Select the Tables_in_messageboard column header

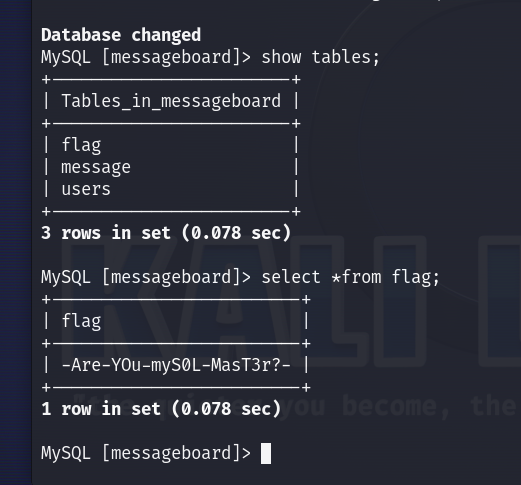point(171,101)
